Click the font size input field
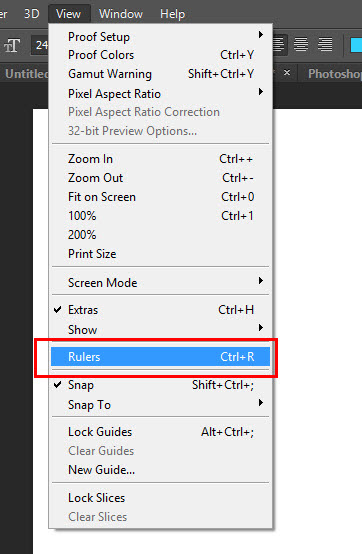This screenshot has height=554, width=362. pos(40,45)
